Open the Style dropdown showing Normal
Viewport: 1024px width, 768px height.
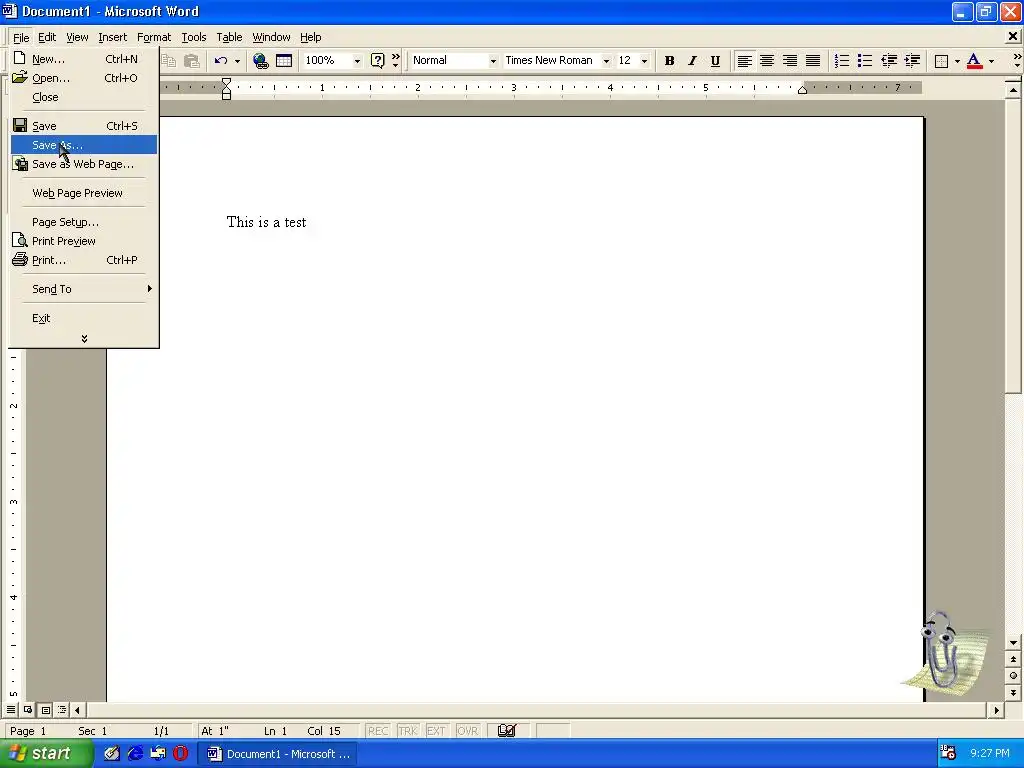pyautogui.click(x=493, y=61)
